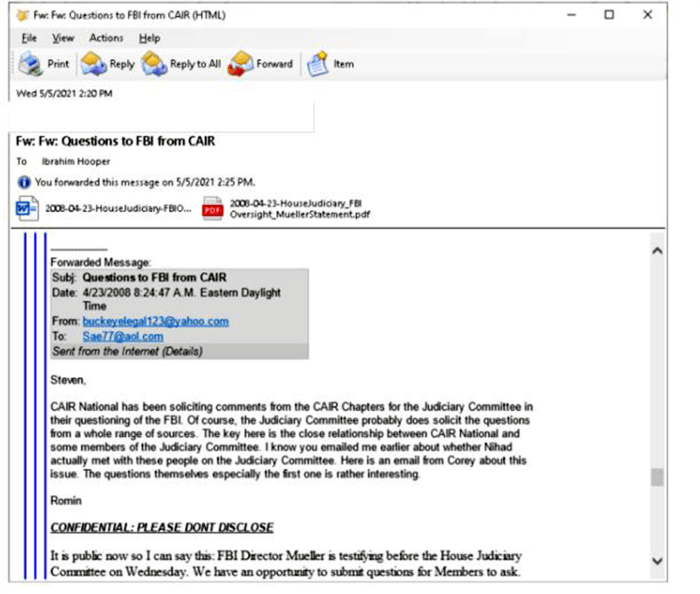Click the Forward envelope icon
The height and width of the screenshot is (594, 700).
point(241,64)
